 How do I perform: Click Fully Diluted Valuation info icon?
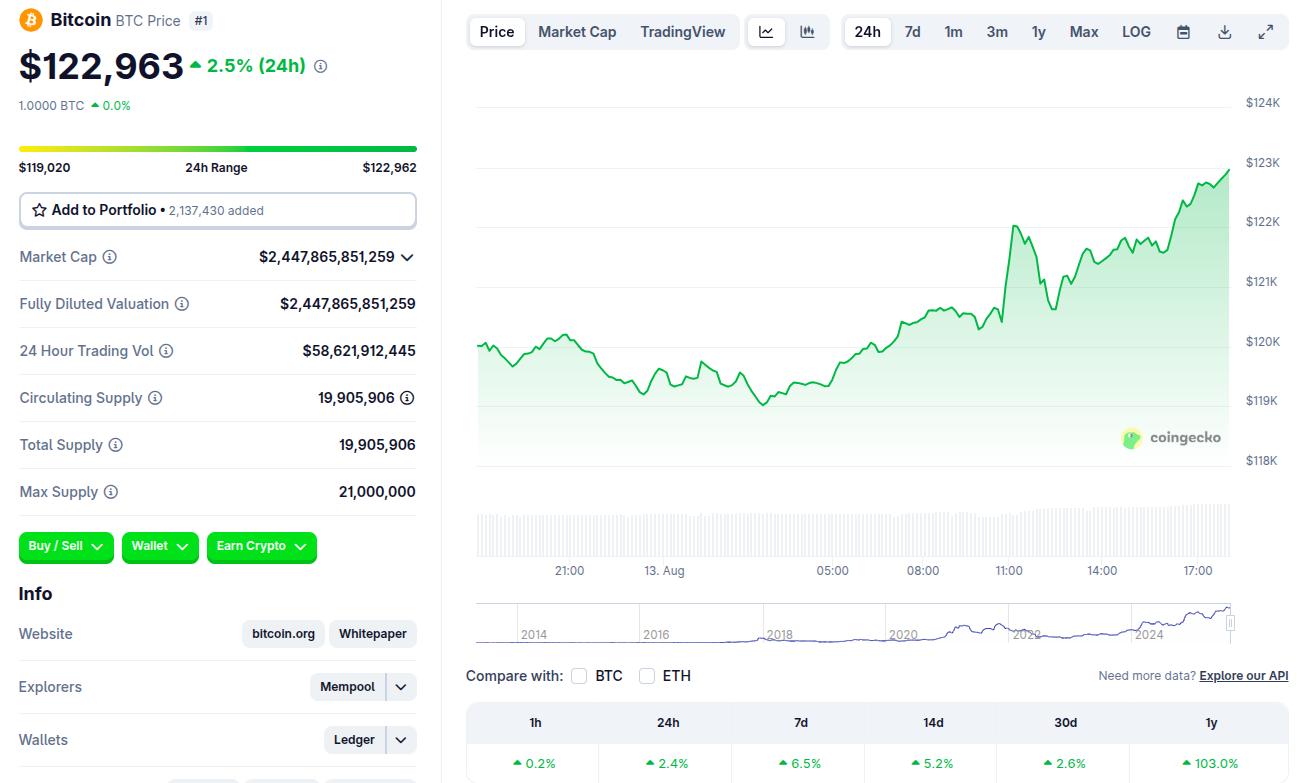(182, 304)
